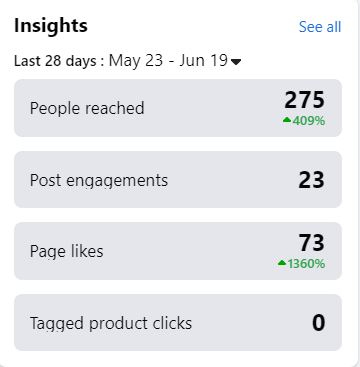Click the 275 people reached number
Screen dimensions: 360x367
click(x=304, y=100)
